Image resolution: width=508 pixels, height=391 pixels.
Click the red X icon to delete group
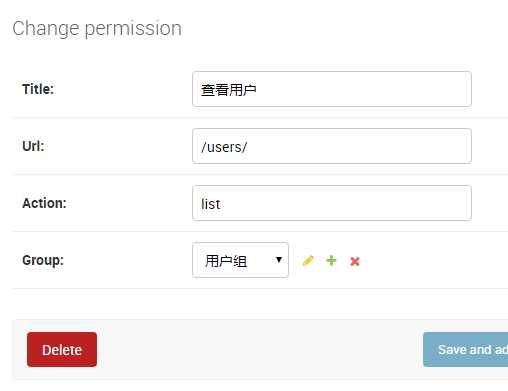pyautogui.click(x=355, y=261)
